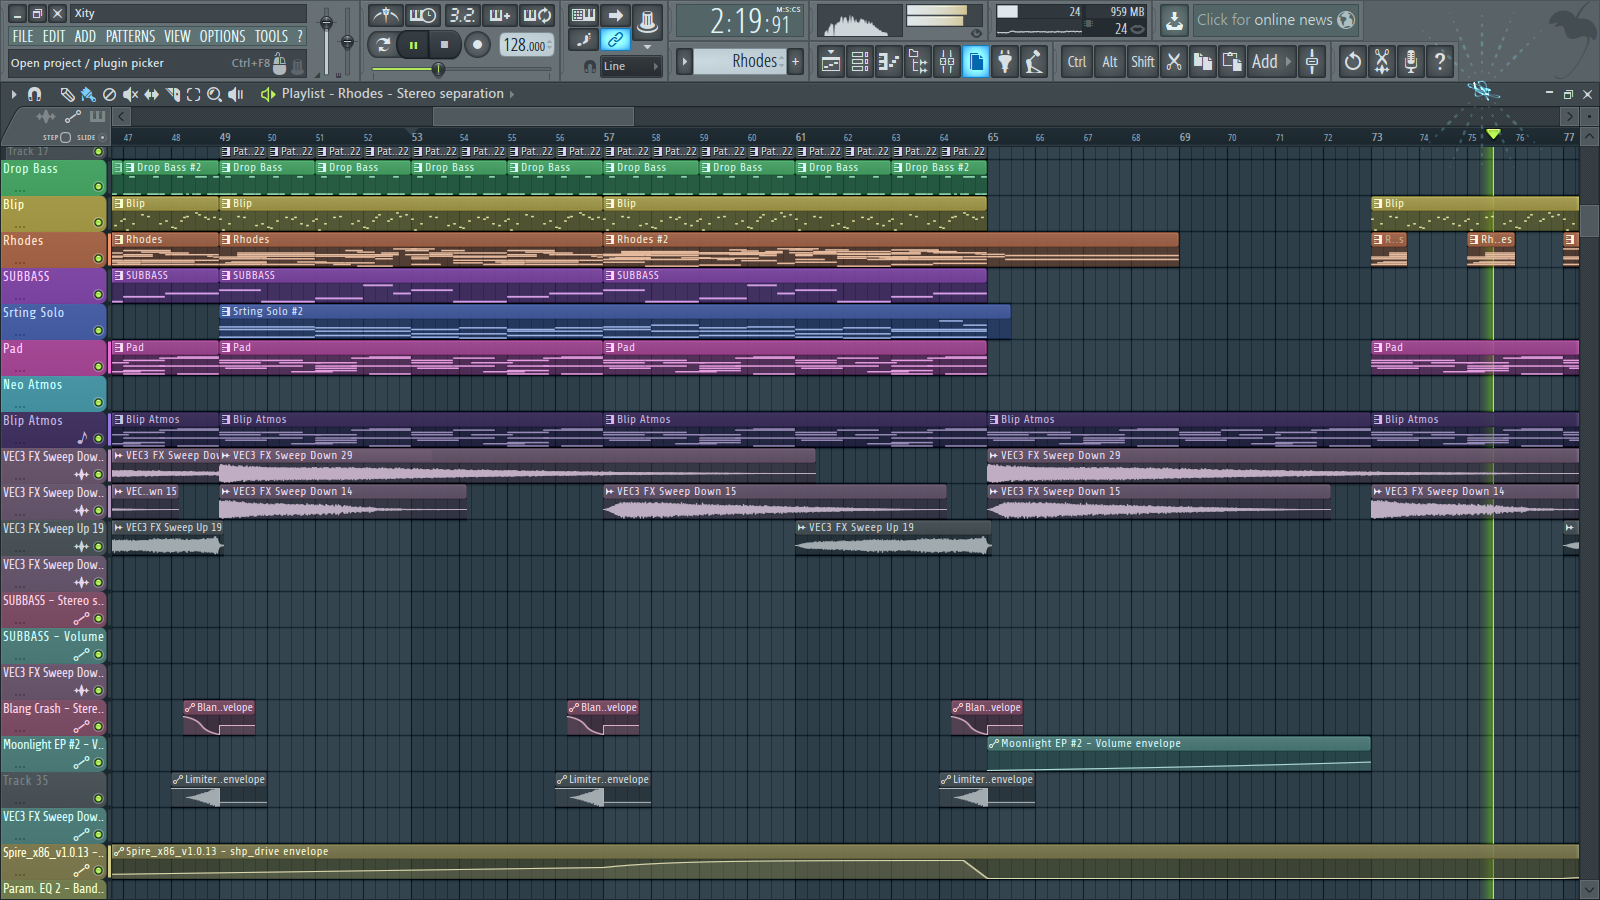Expand arrow left of pattern selector
The width and height of the screenshot is (1600, 900).
(x=685, y=61)
